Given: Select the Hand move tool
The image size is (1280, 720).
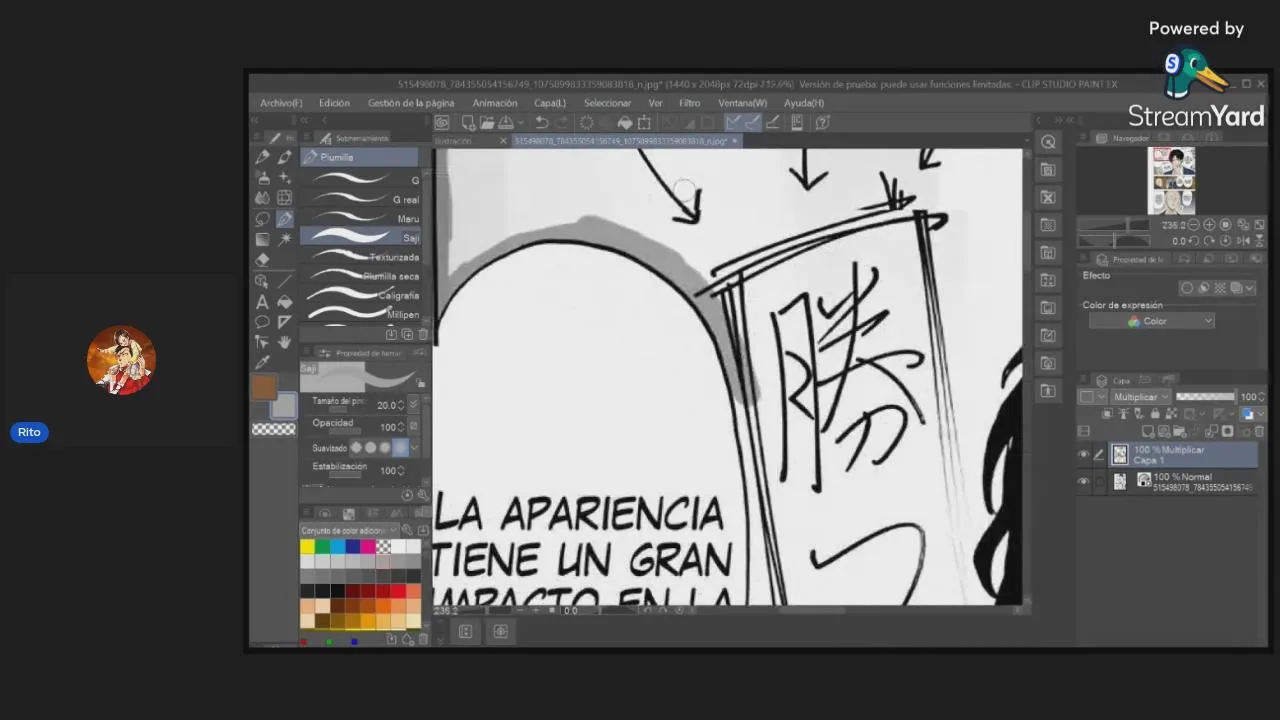Looking at the screenshot, I should pyautogui.click(x=285, y=342).
